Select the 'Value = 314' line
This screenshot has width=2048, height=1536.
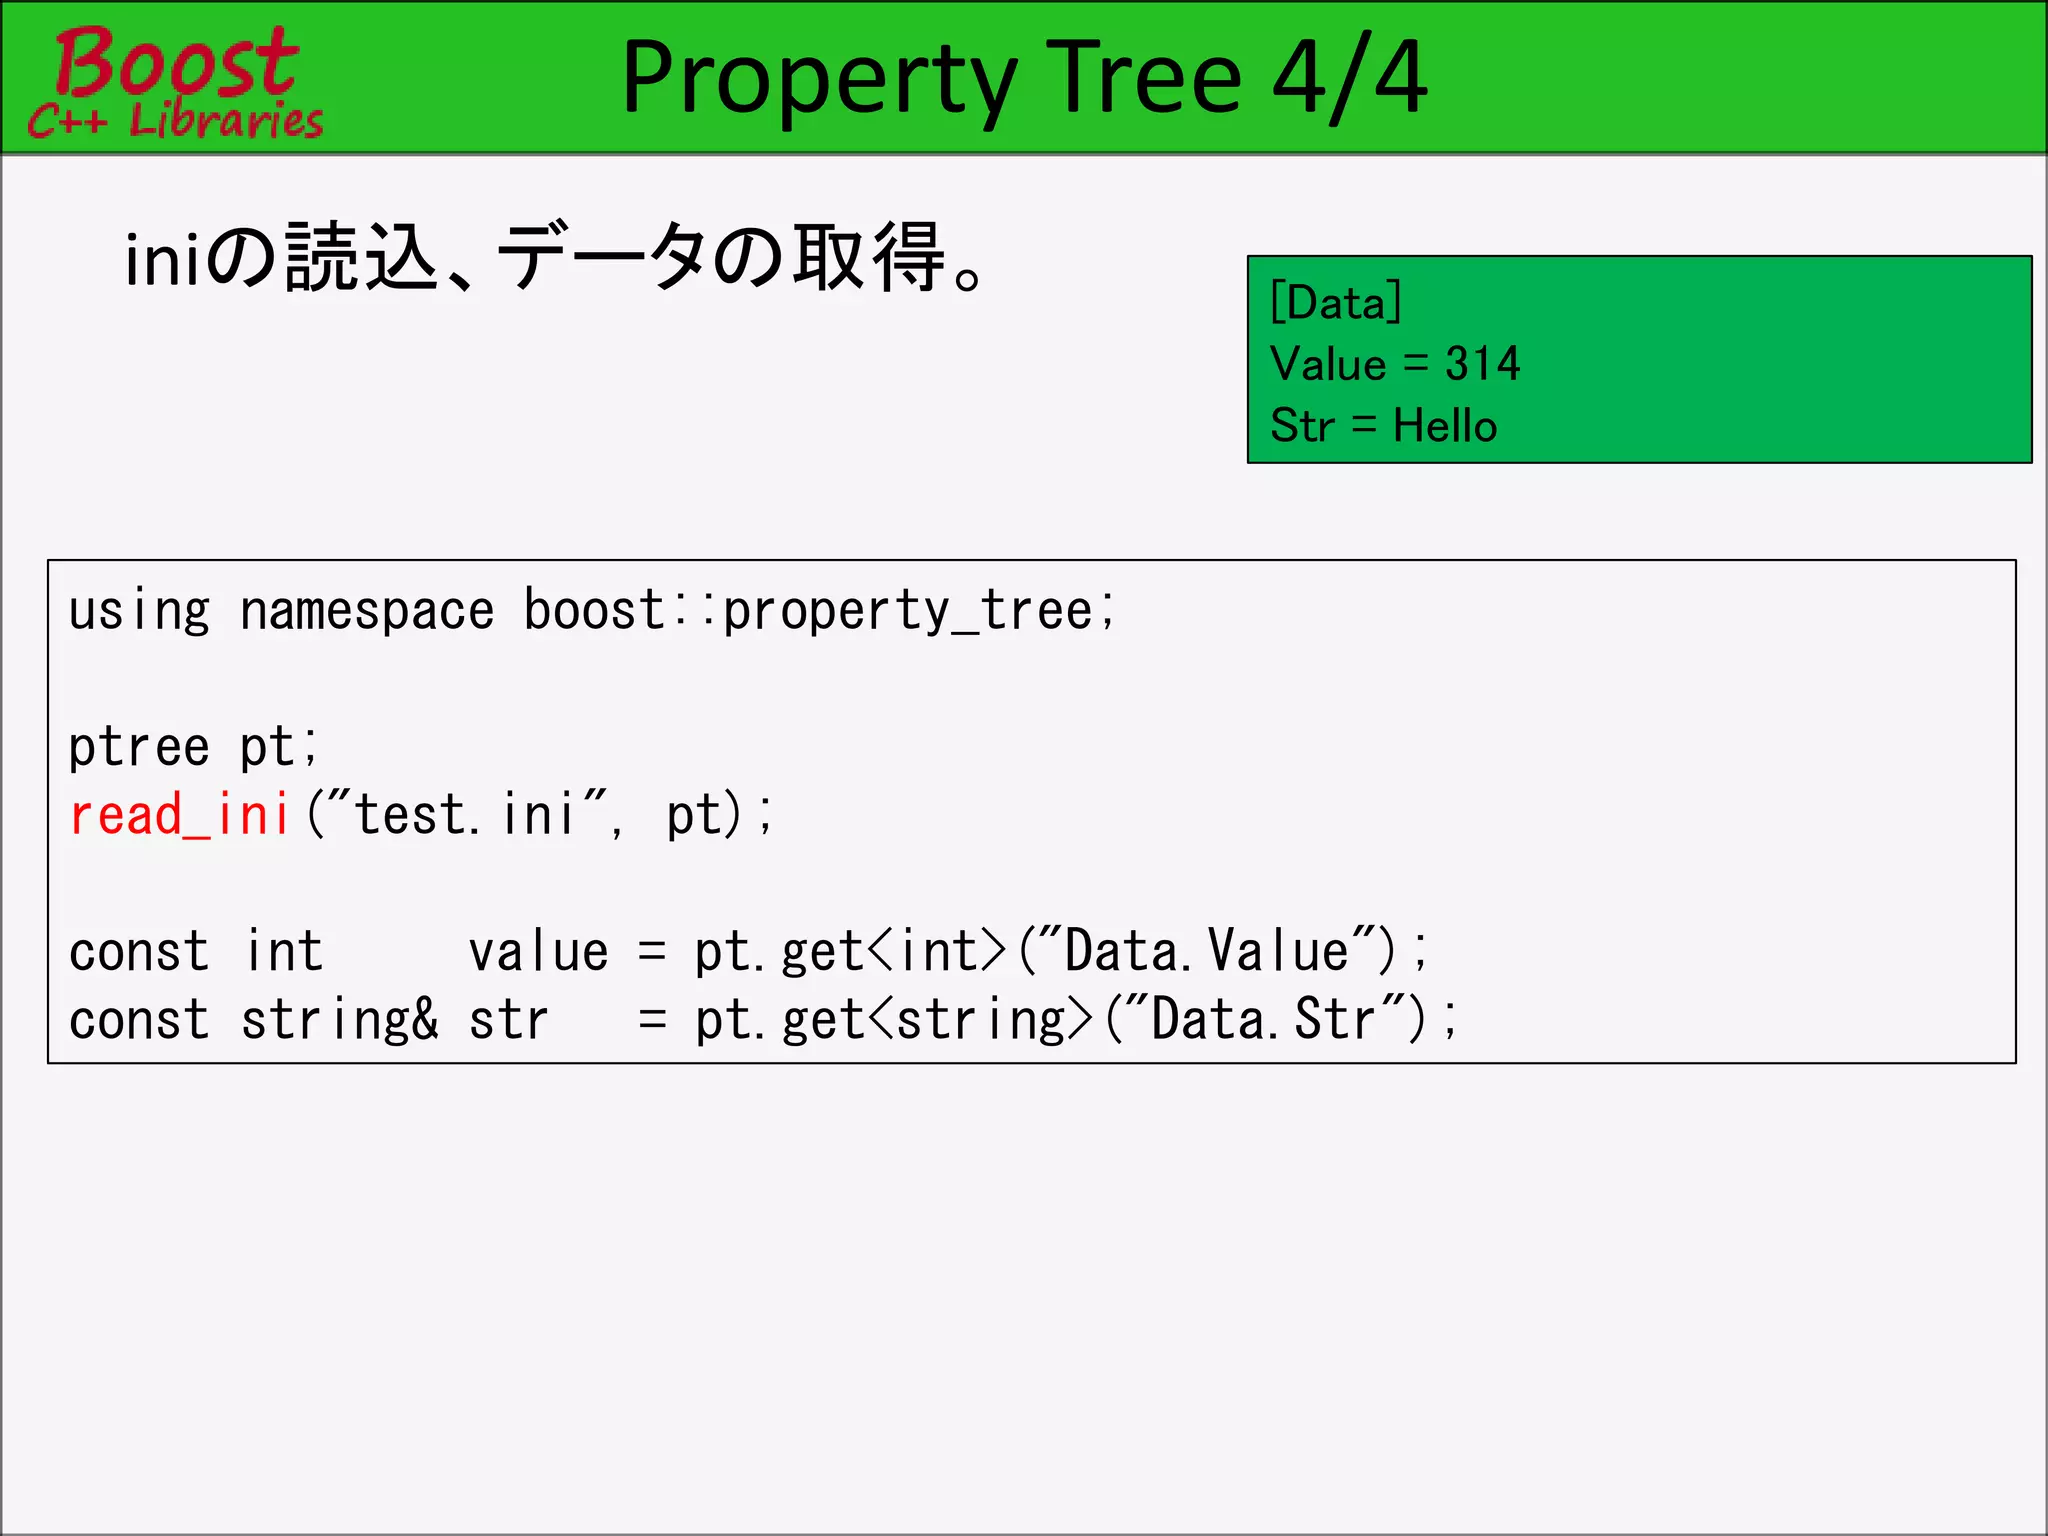coord(1395,363)
